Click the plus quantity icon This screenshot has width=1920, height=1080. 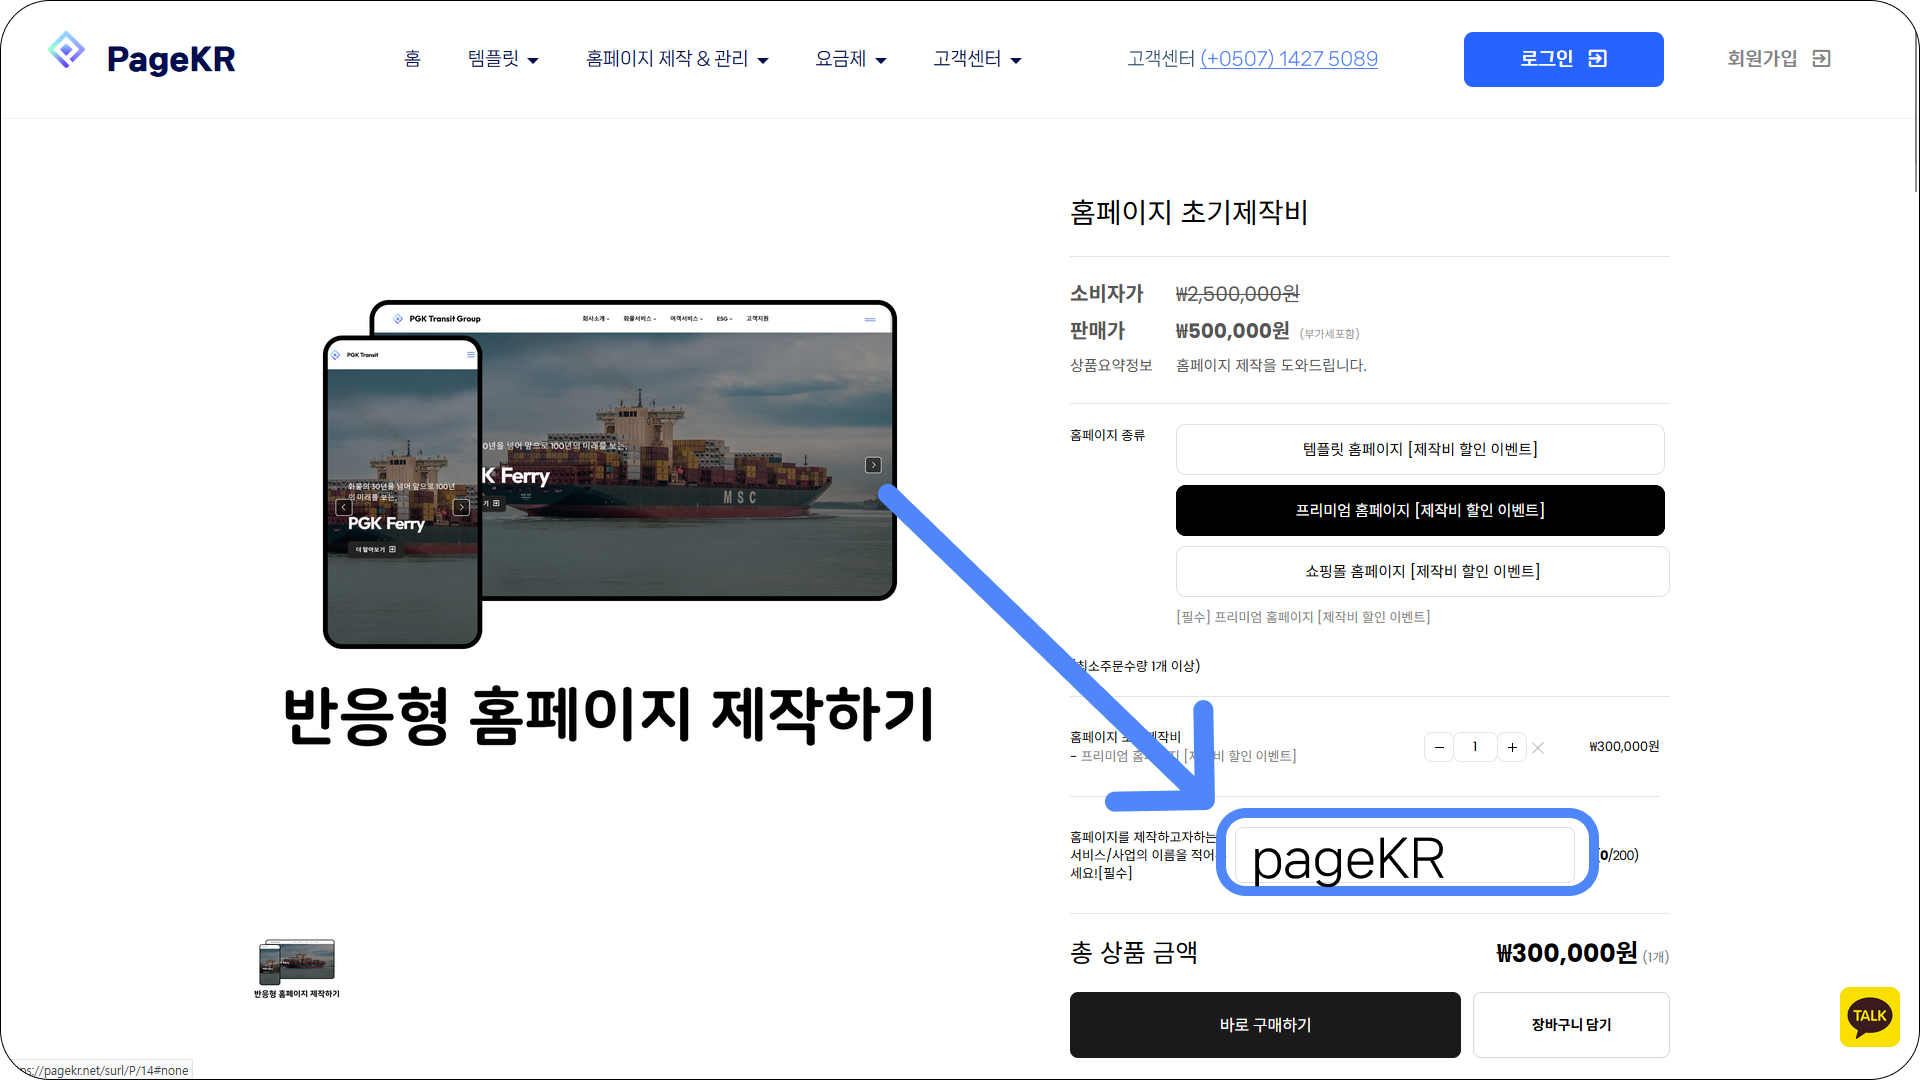(x=1512, y=747)
